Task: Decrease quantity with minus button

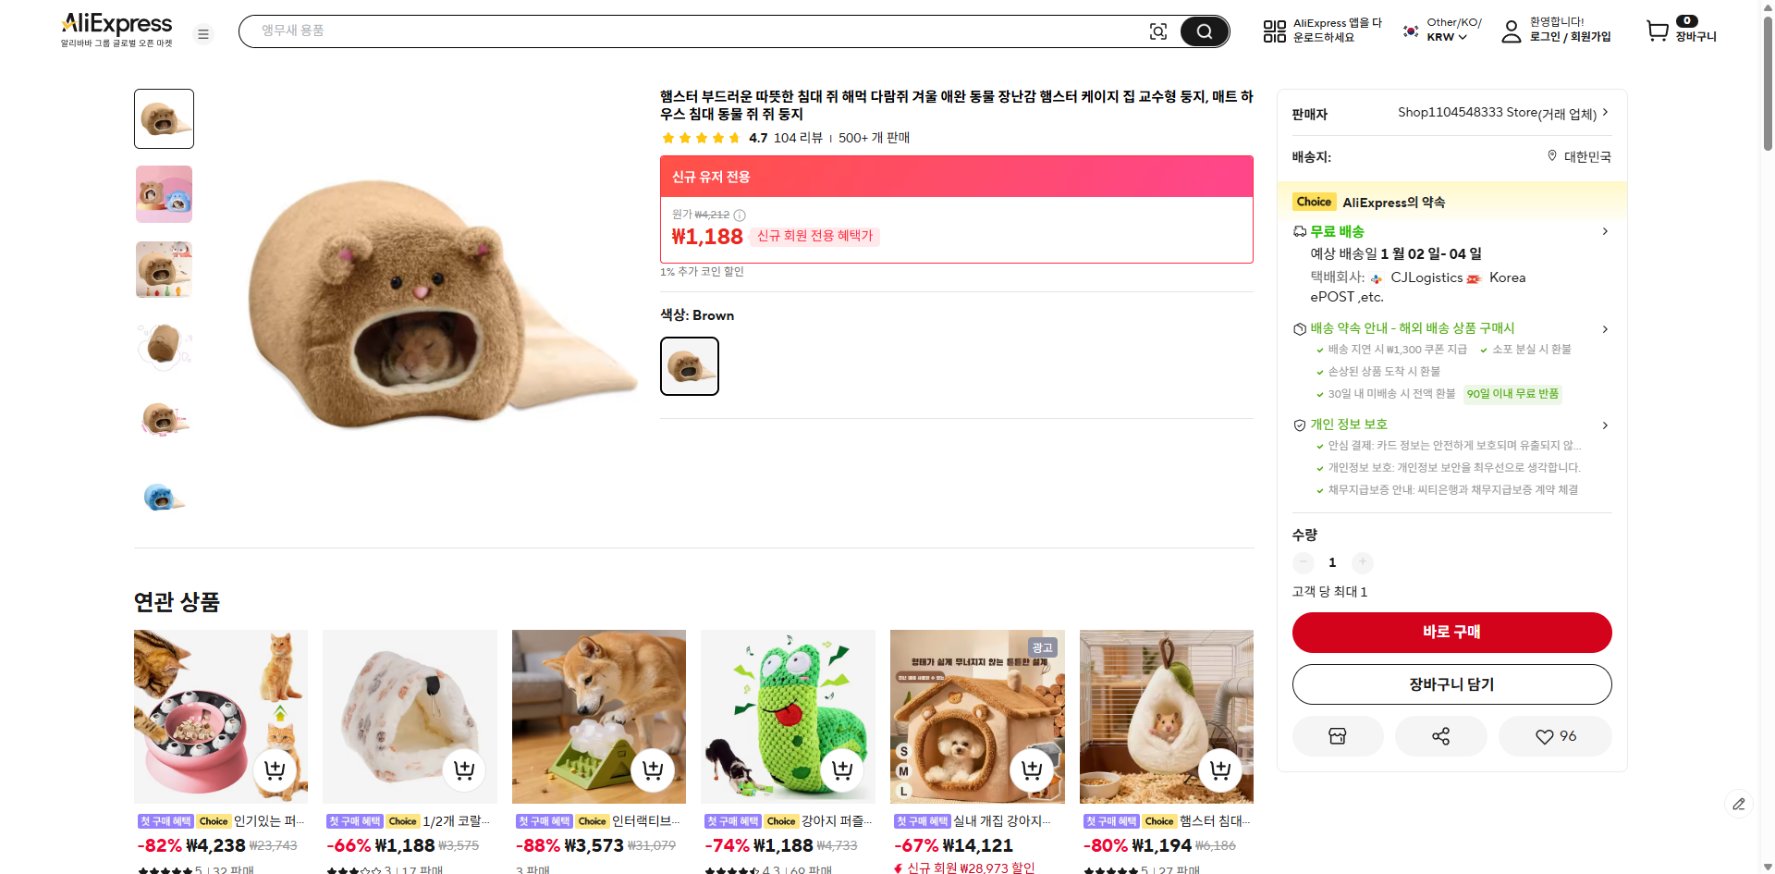Action: (x=1303, y=562)
